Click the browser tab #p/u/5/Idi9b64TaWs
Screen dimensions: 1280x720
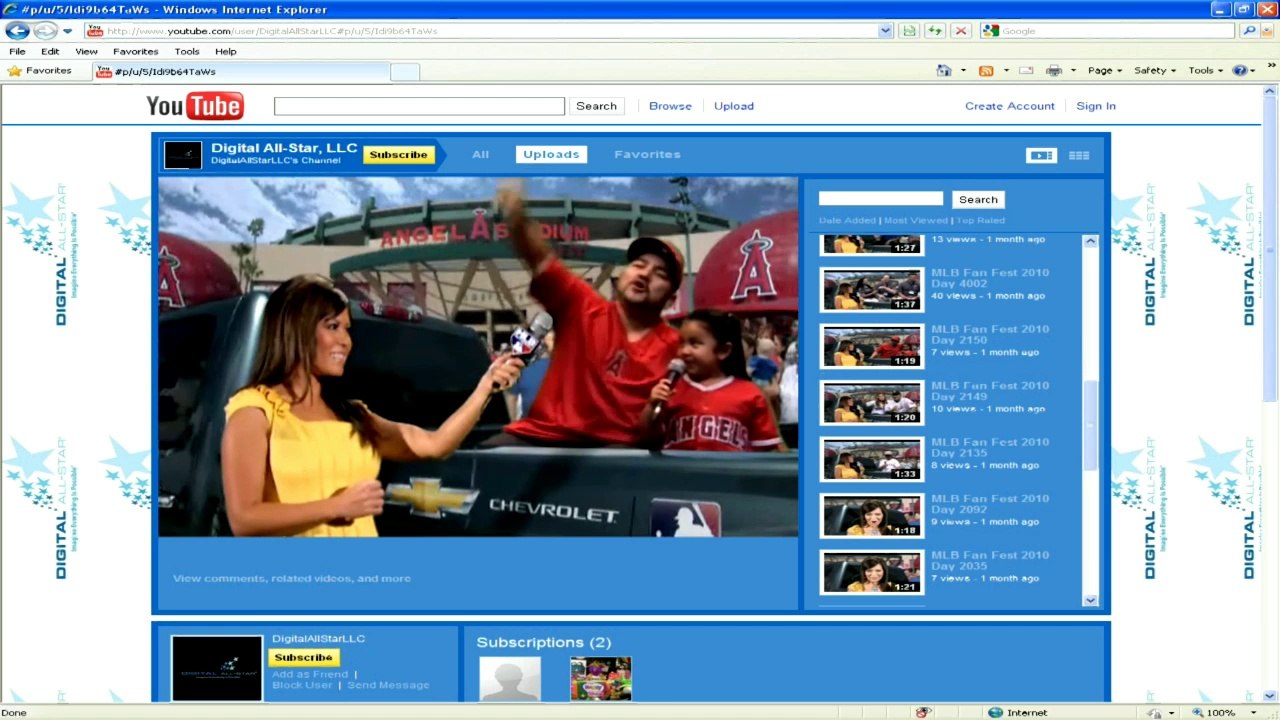pos(240,72)
